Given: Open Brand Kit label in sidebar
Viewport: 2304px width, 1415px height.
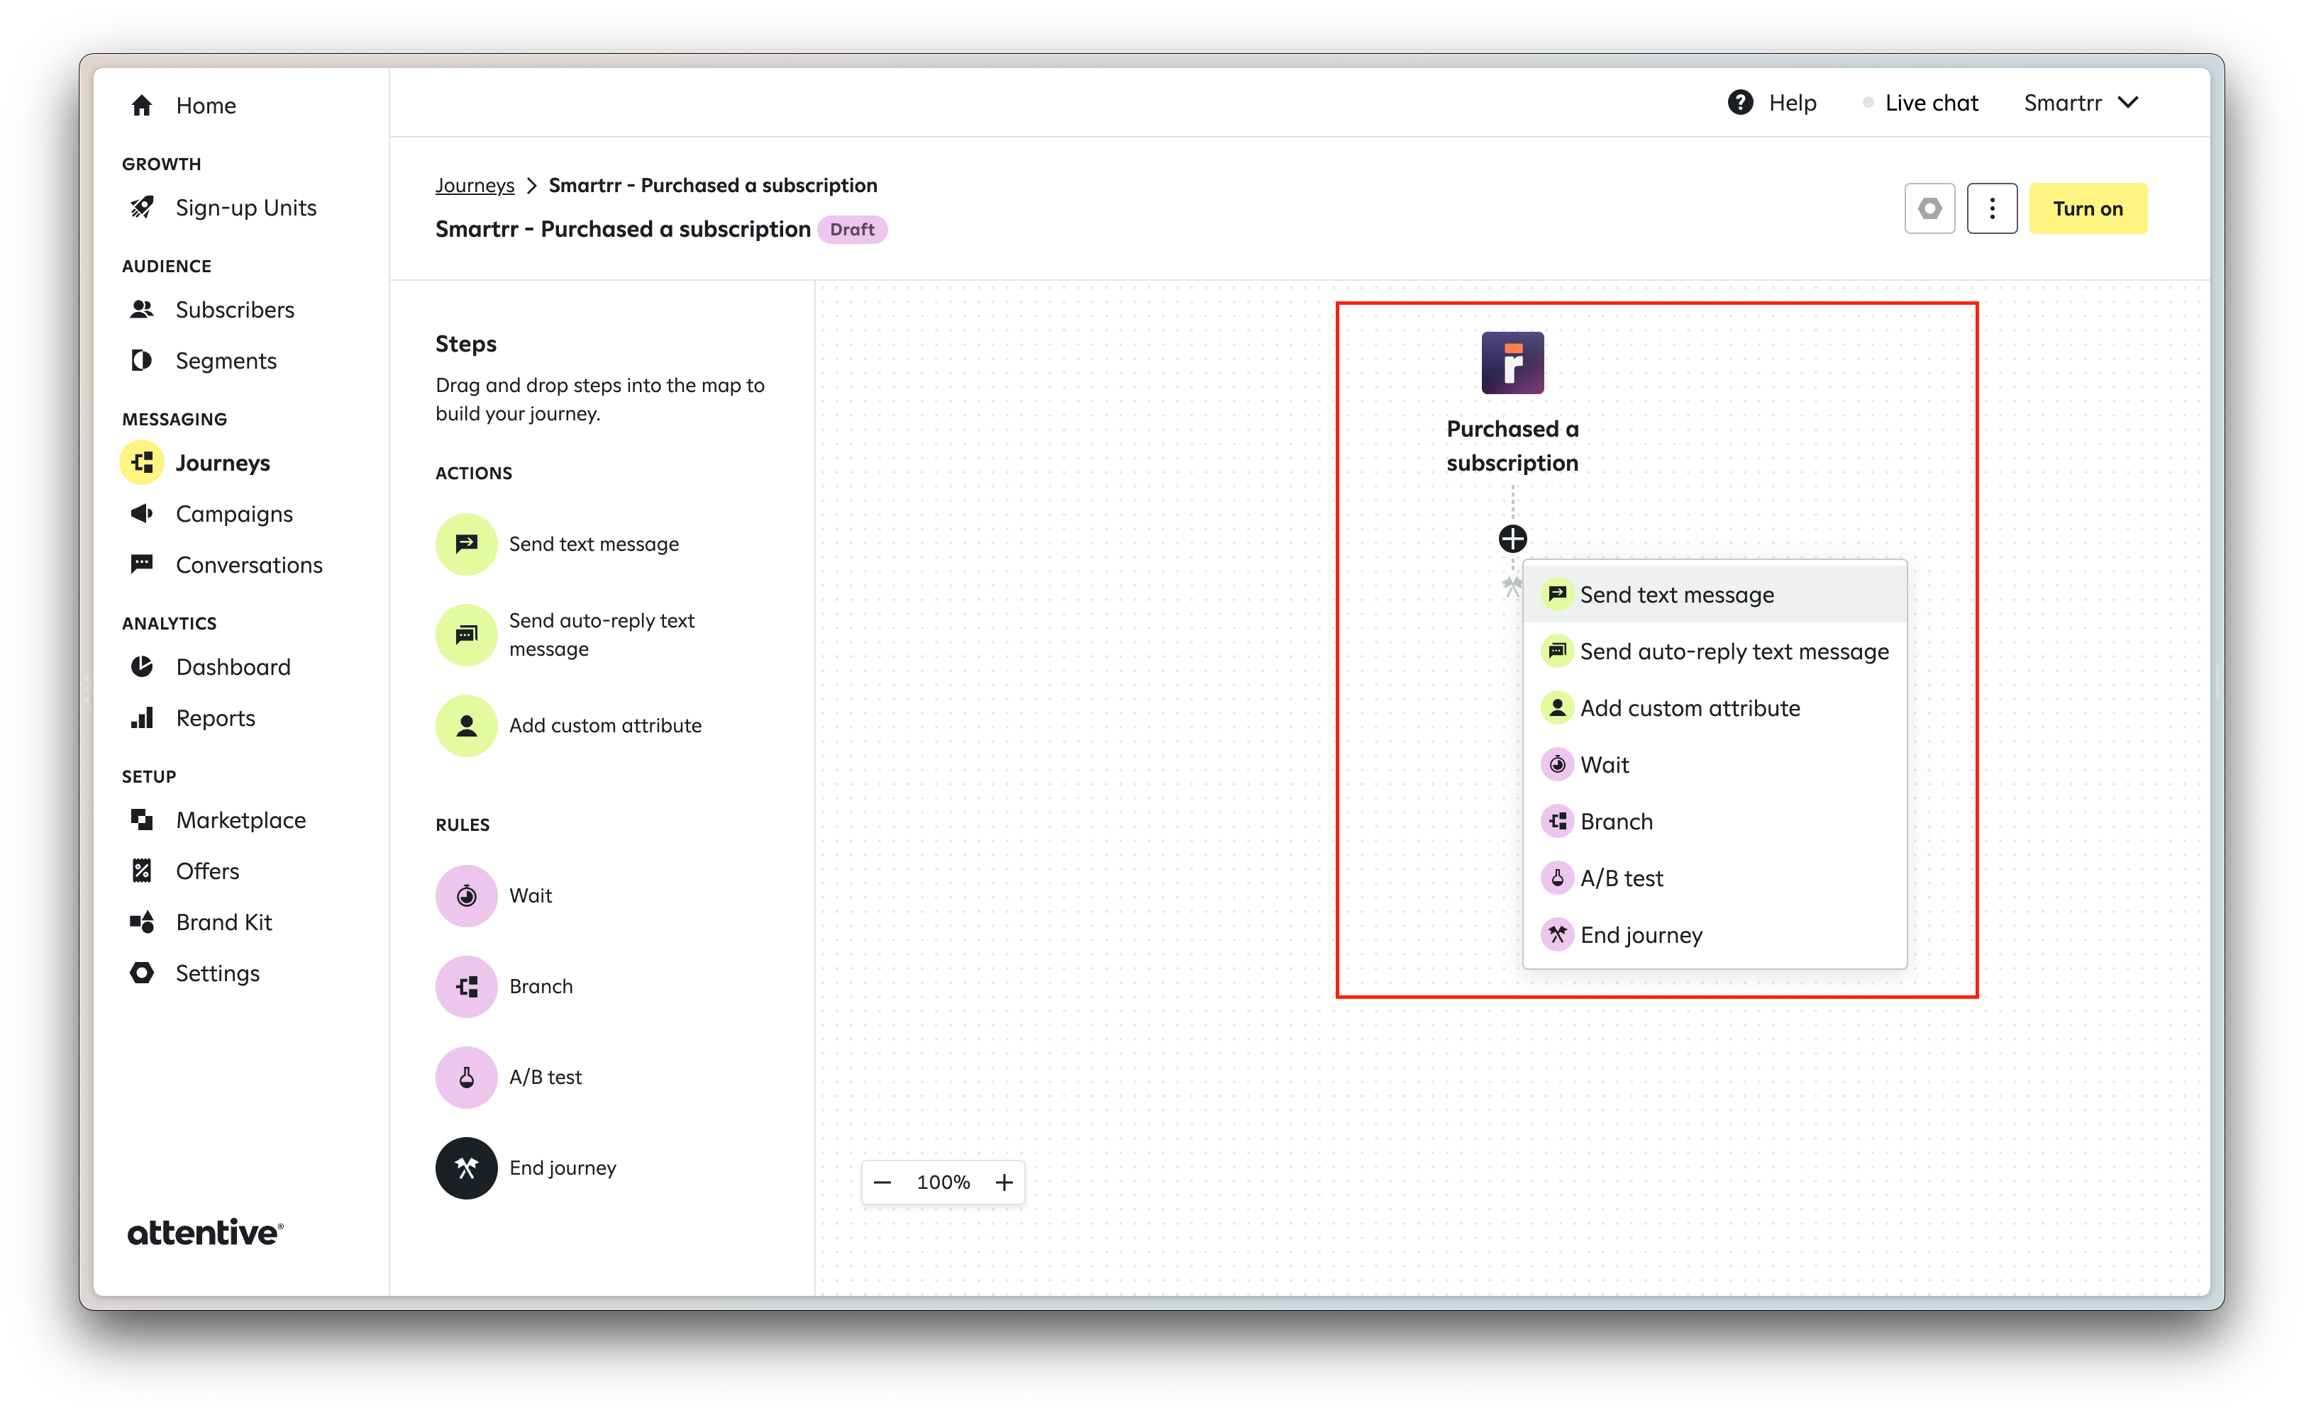Looking at the screenshot, I should (x=224, y=921).
